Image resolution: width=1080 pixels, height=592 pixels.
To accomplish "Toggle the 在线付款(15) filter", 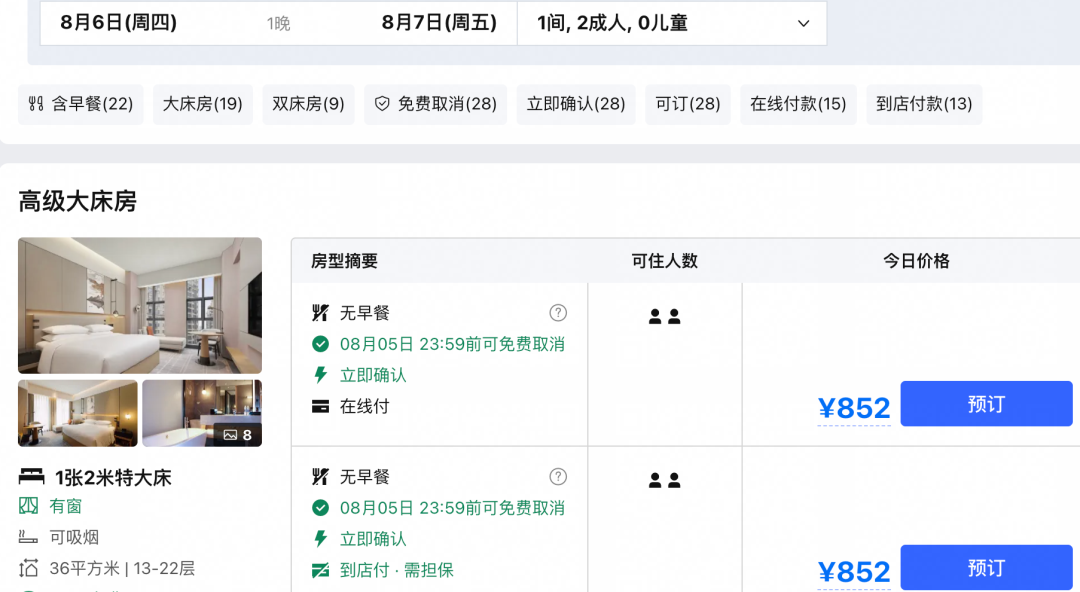I will point(798,105).
